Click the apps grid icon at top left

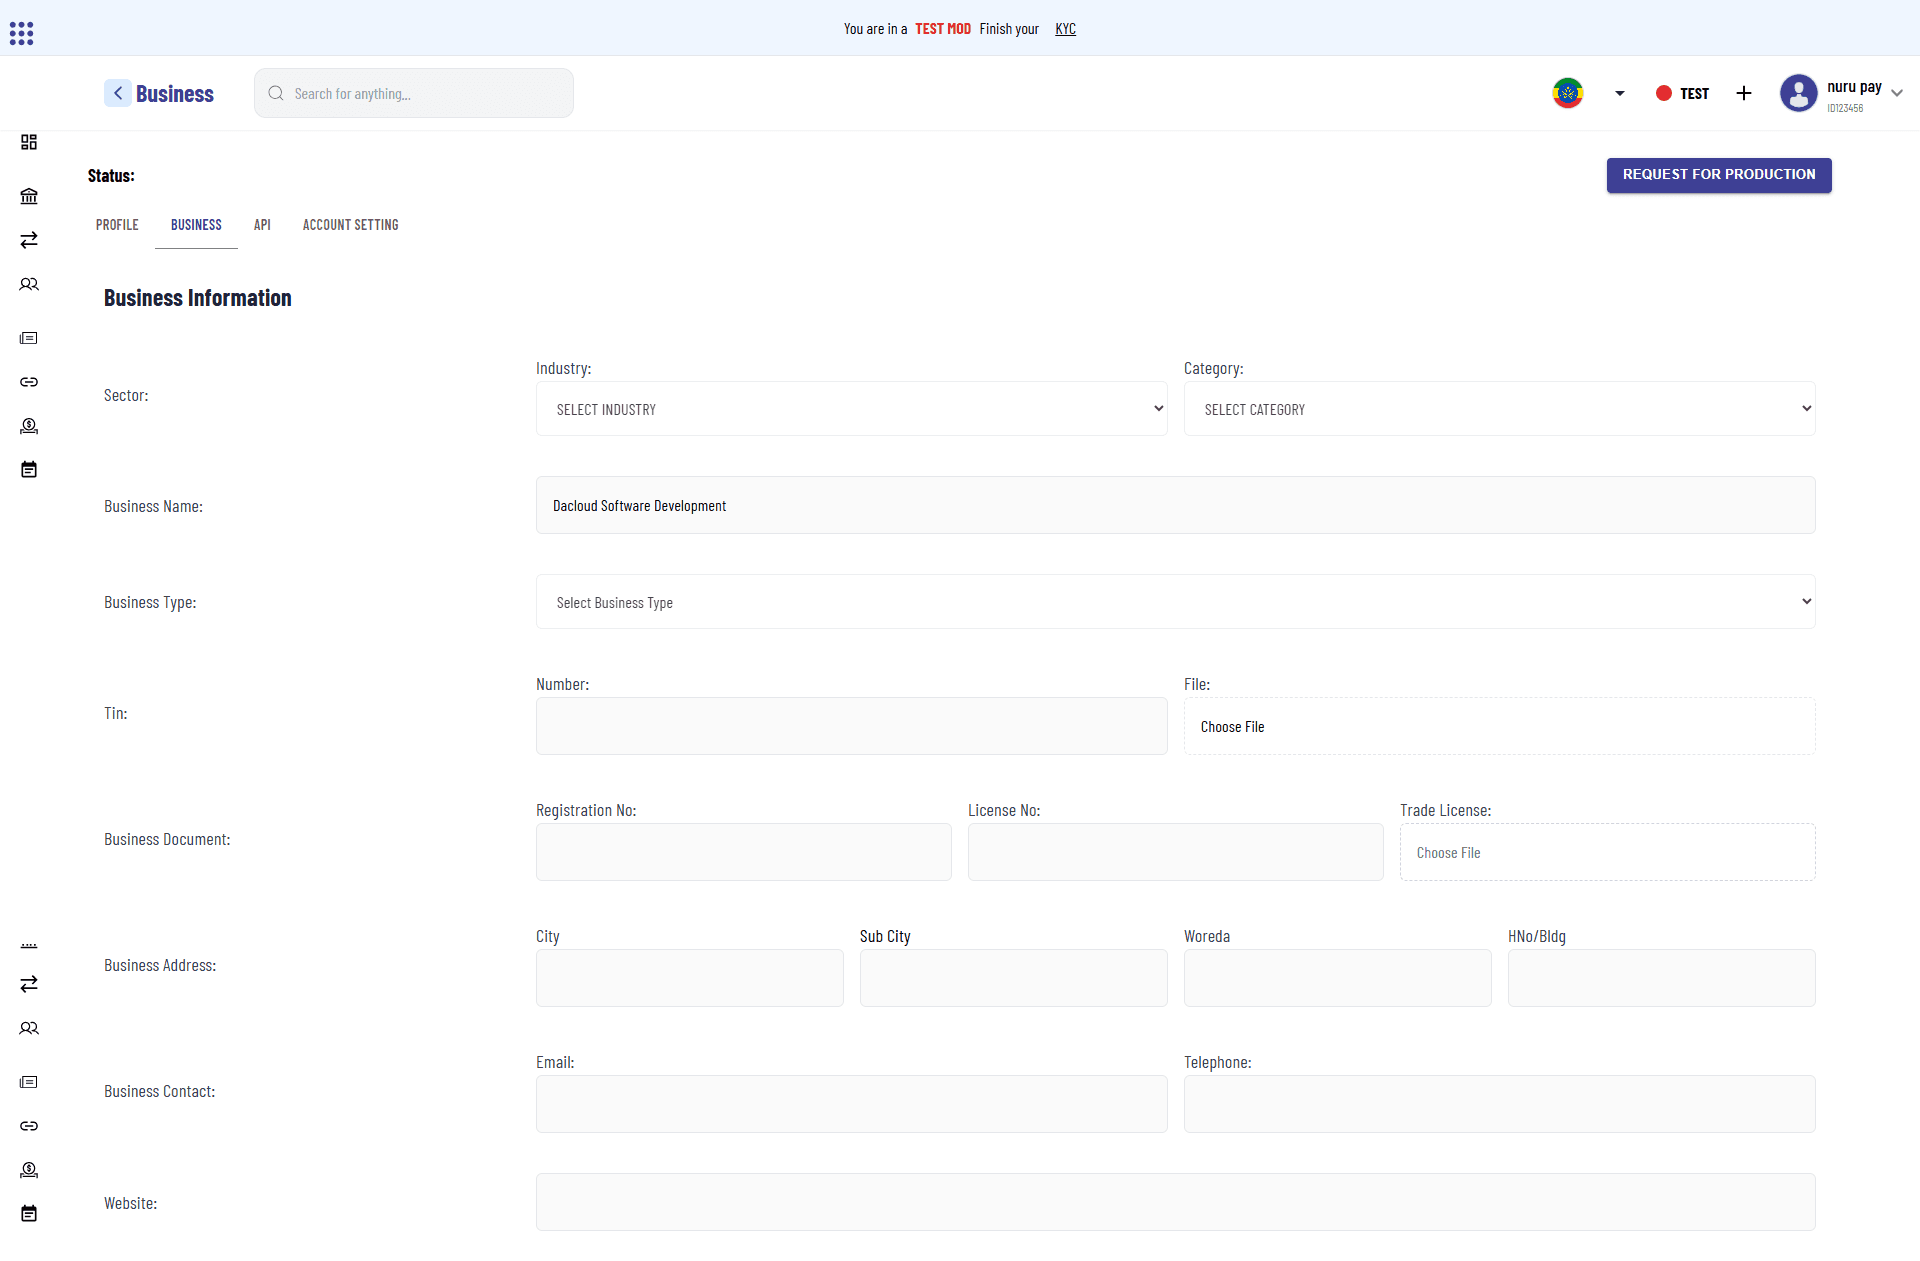[x=21, y=32]
